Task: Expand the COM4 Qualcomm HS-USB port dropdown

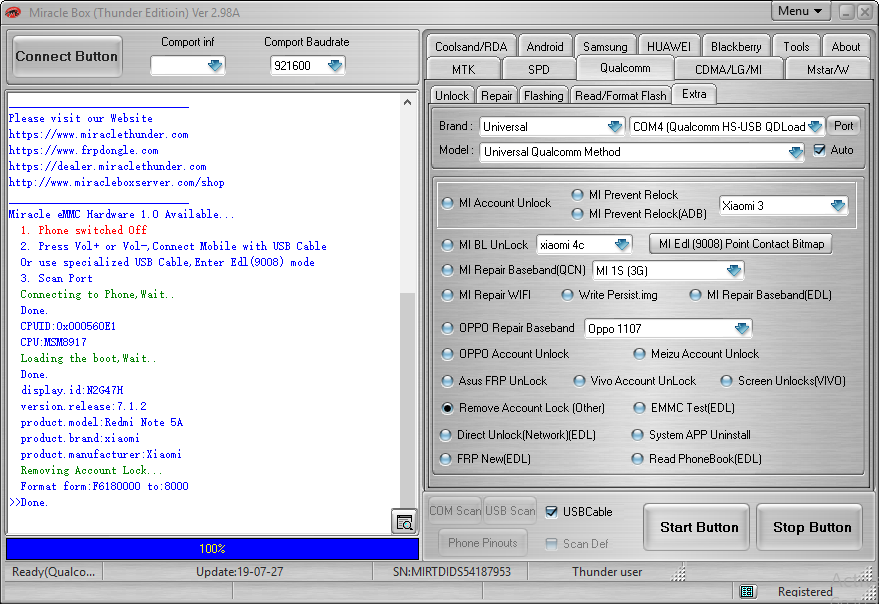Action: [815, 126]
